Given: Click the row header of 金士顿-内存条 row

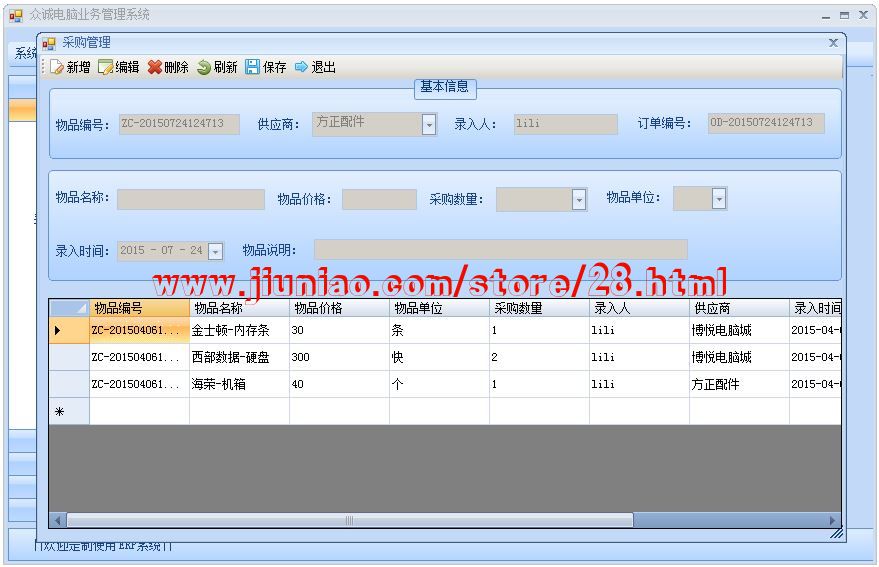Looking at the screenshot, I should tap(70, 330).
